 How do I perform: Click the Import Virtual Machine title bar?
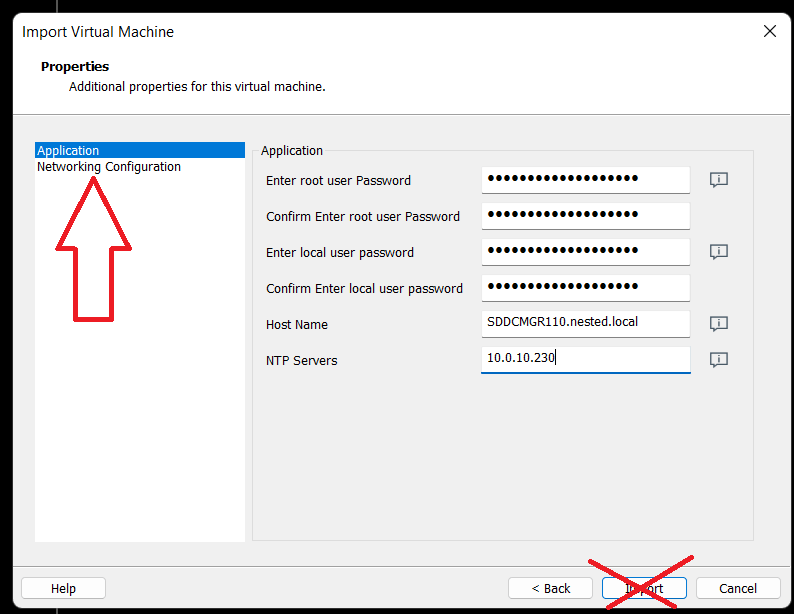(300, 31)
